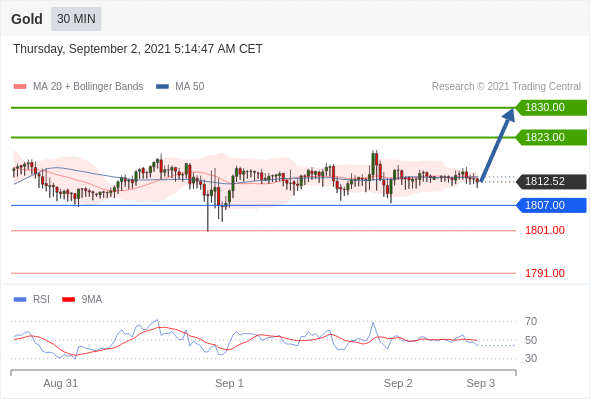
Task: Click the 1812.52 current price tag
Action: 551,182
